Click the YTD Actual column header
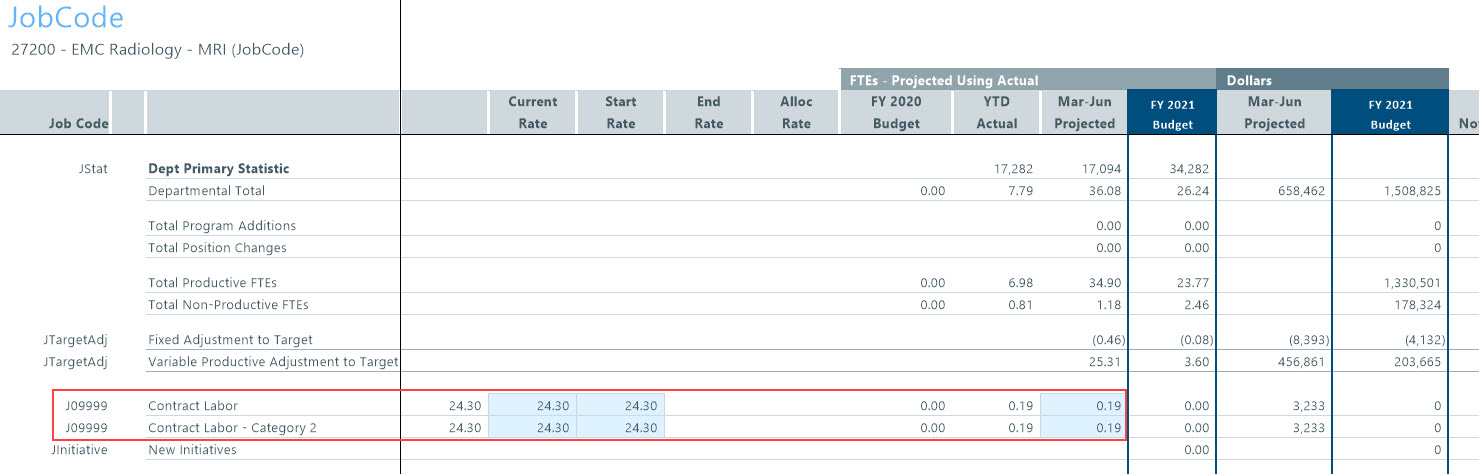The width and height of the screenshot is (1479, 474). pos(996,112)
